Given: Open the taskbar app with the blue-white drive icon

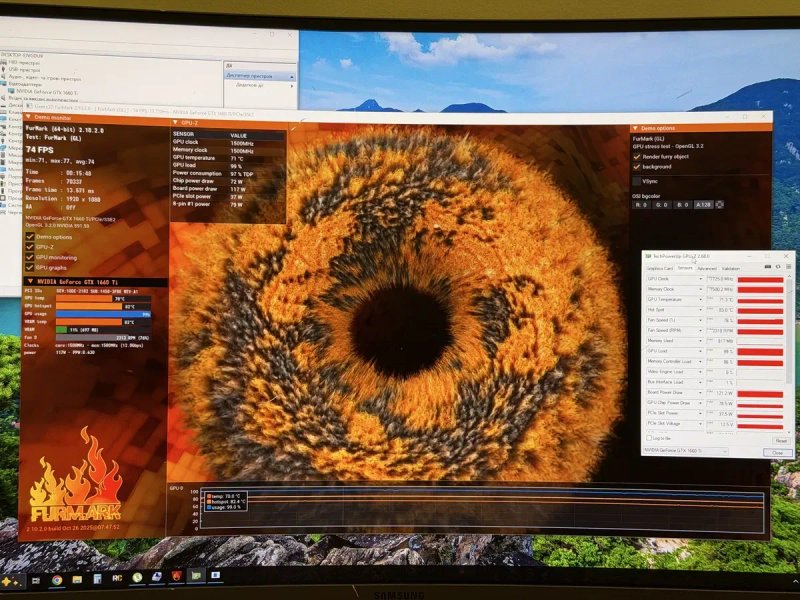Looking at the screenshot, I should 157,577.
